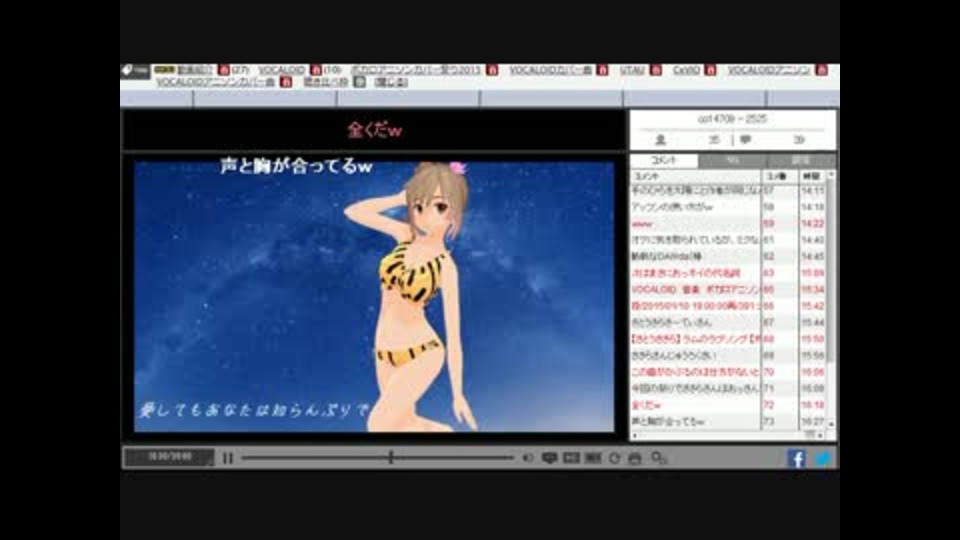The width and height of the screenshot is (960, 540).
Task: Open the VOCALOIDアニソンカバー曲 tag link
Action: [215, 82]
